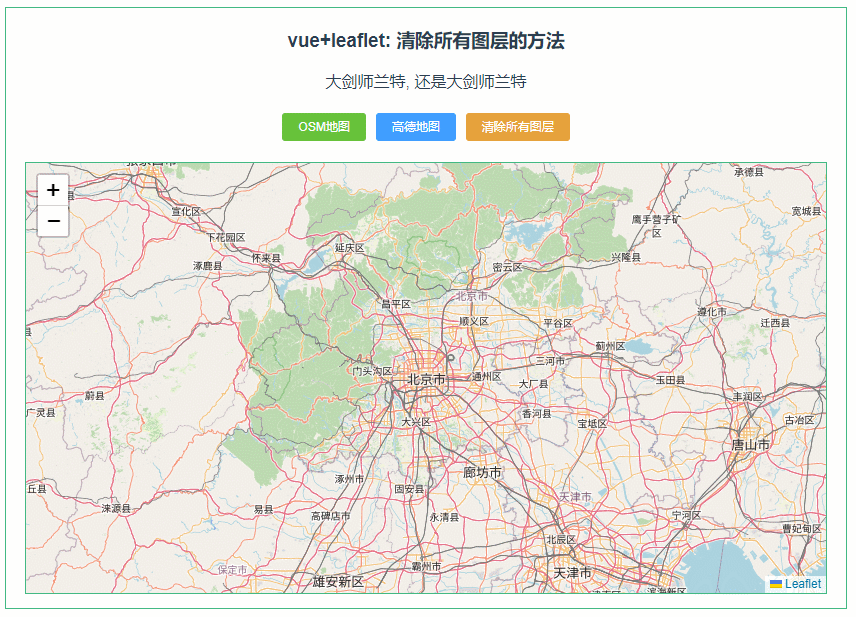The image size is (856, 617).
Task: Click the Ukraine flag icon beside Leaflet
Action: click(776, 584)
